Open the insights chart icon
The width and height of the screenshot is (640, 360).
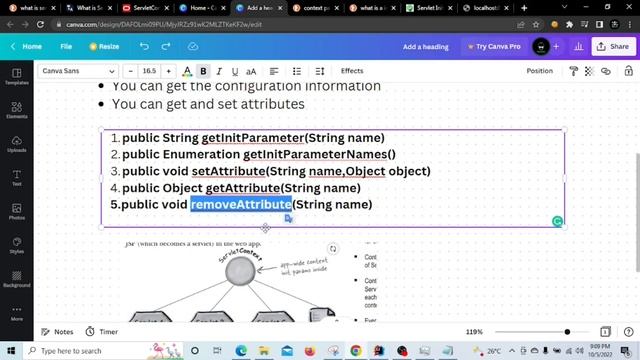[x=578, y=47]
